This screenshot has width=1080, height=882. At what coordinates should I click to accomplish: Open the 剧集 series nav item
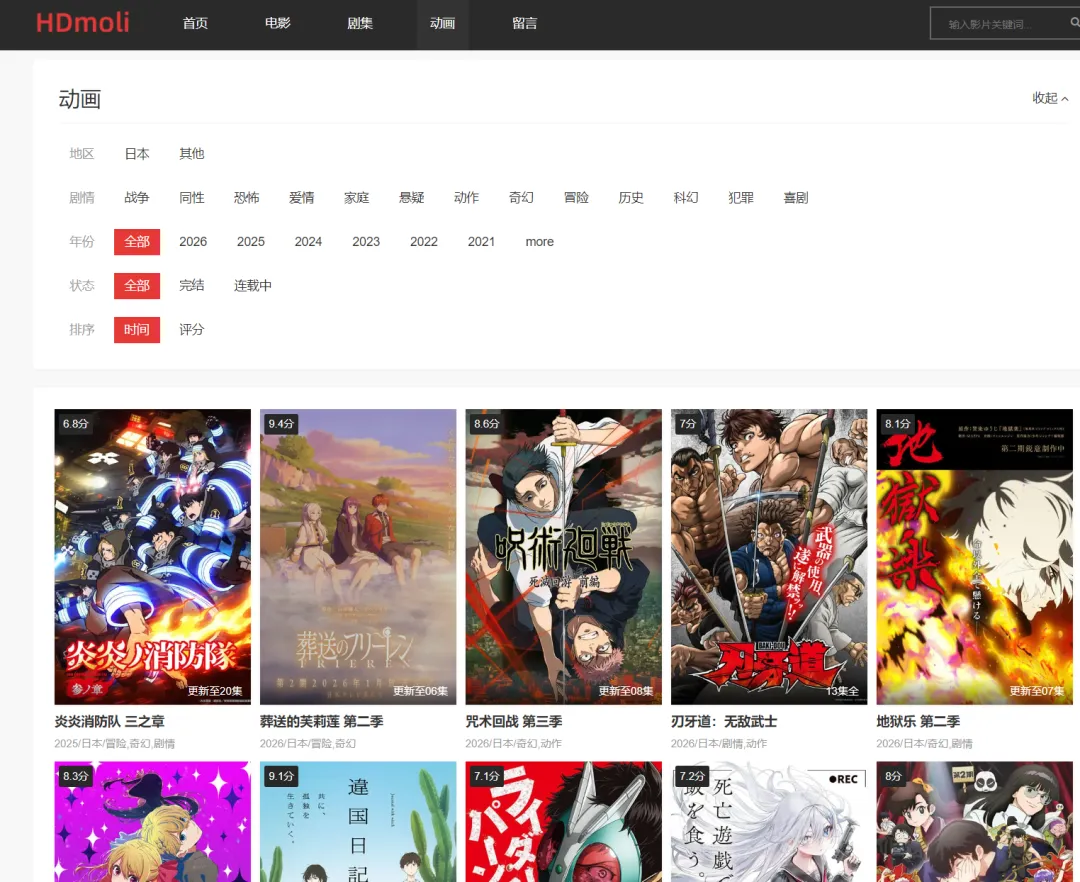pos(360,23)
